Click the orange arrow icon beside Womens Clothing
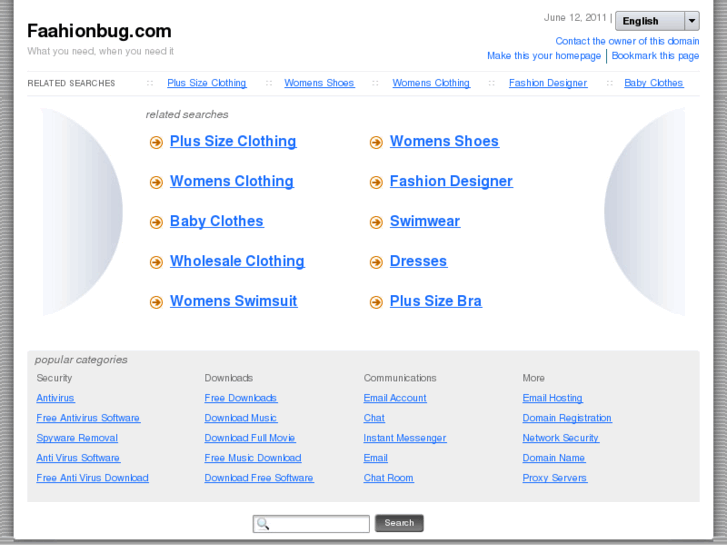This screenshot has width=727, height=545. pyautogui.click(x=156, y=182)
